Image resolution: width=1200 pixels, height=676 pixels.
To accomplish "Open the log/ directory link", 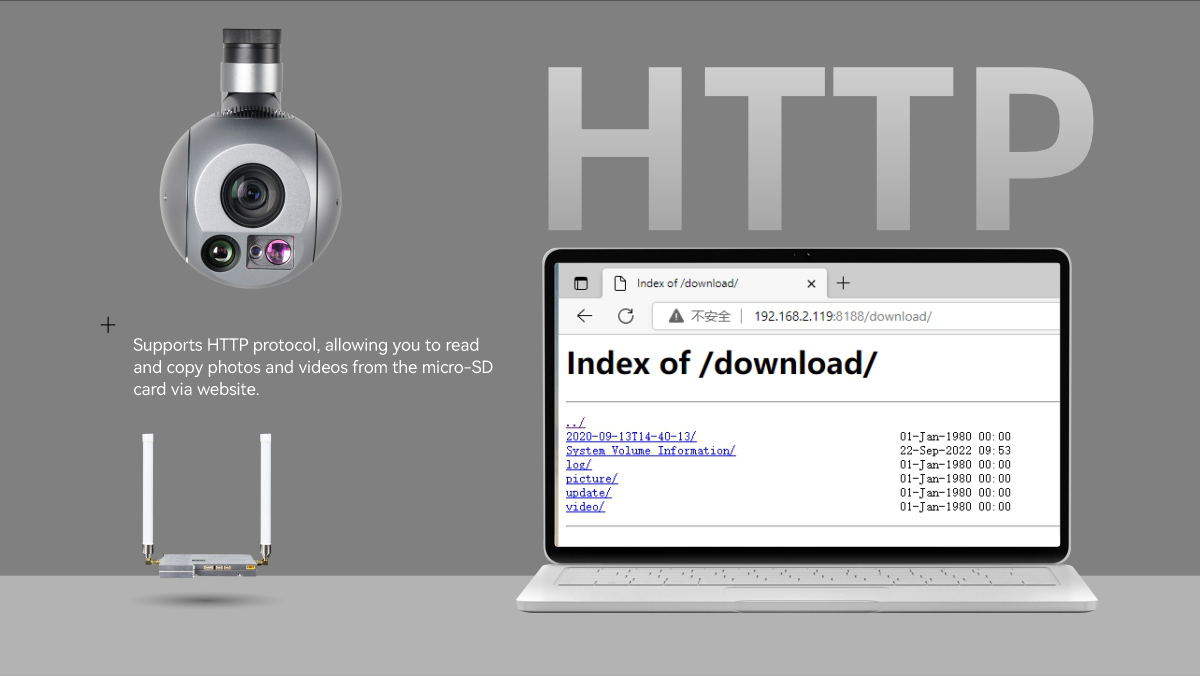I will (578, 465).
